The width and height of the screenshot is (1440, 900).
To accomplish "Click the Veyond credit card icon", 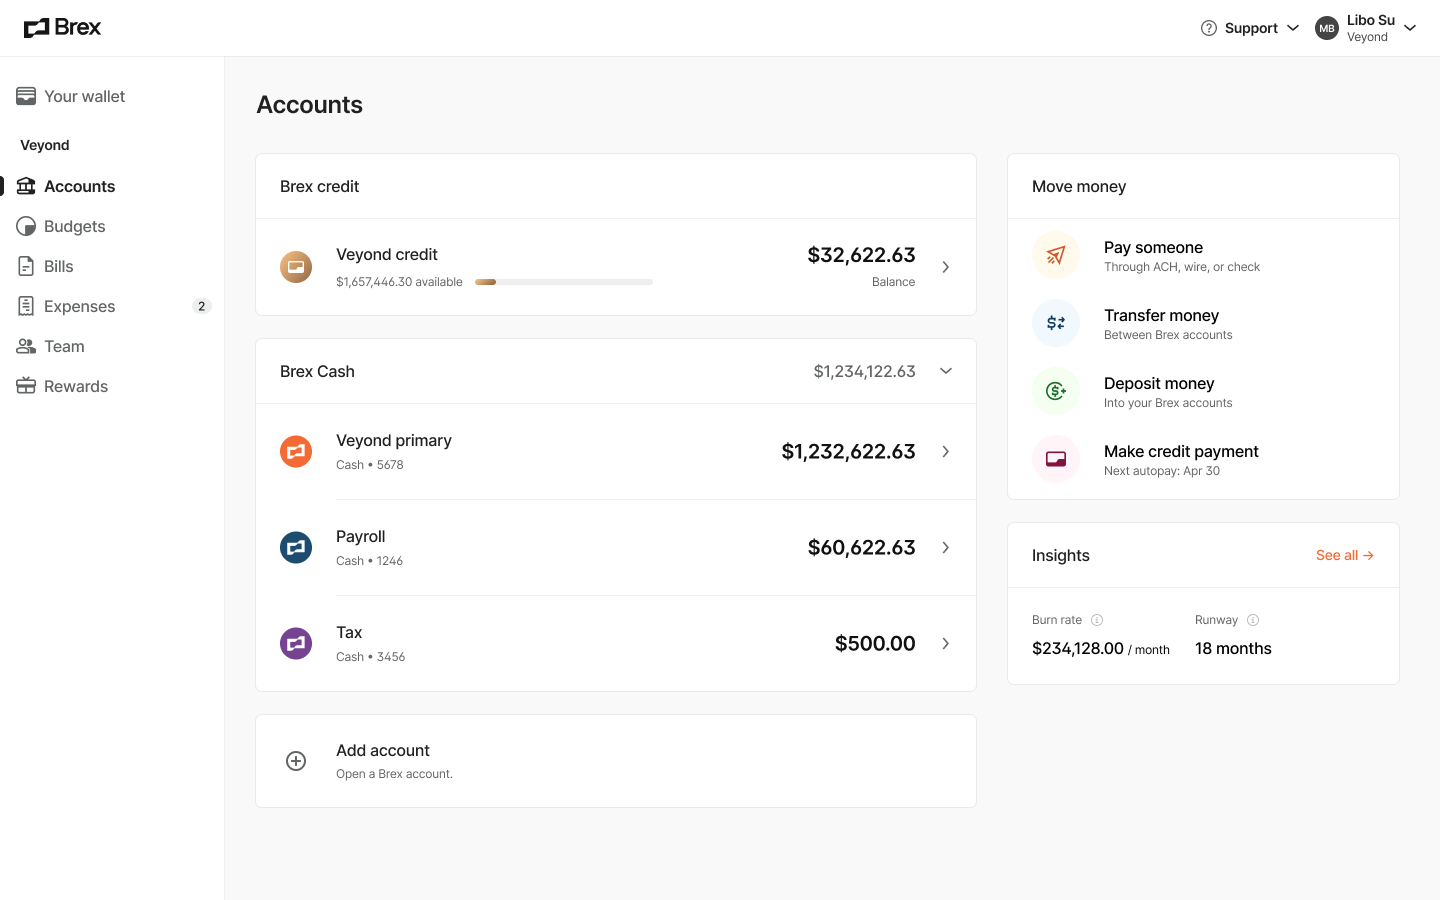I will coord(296,267).
